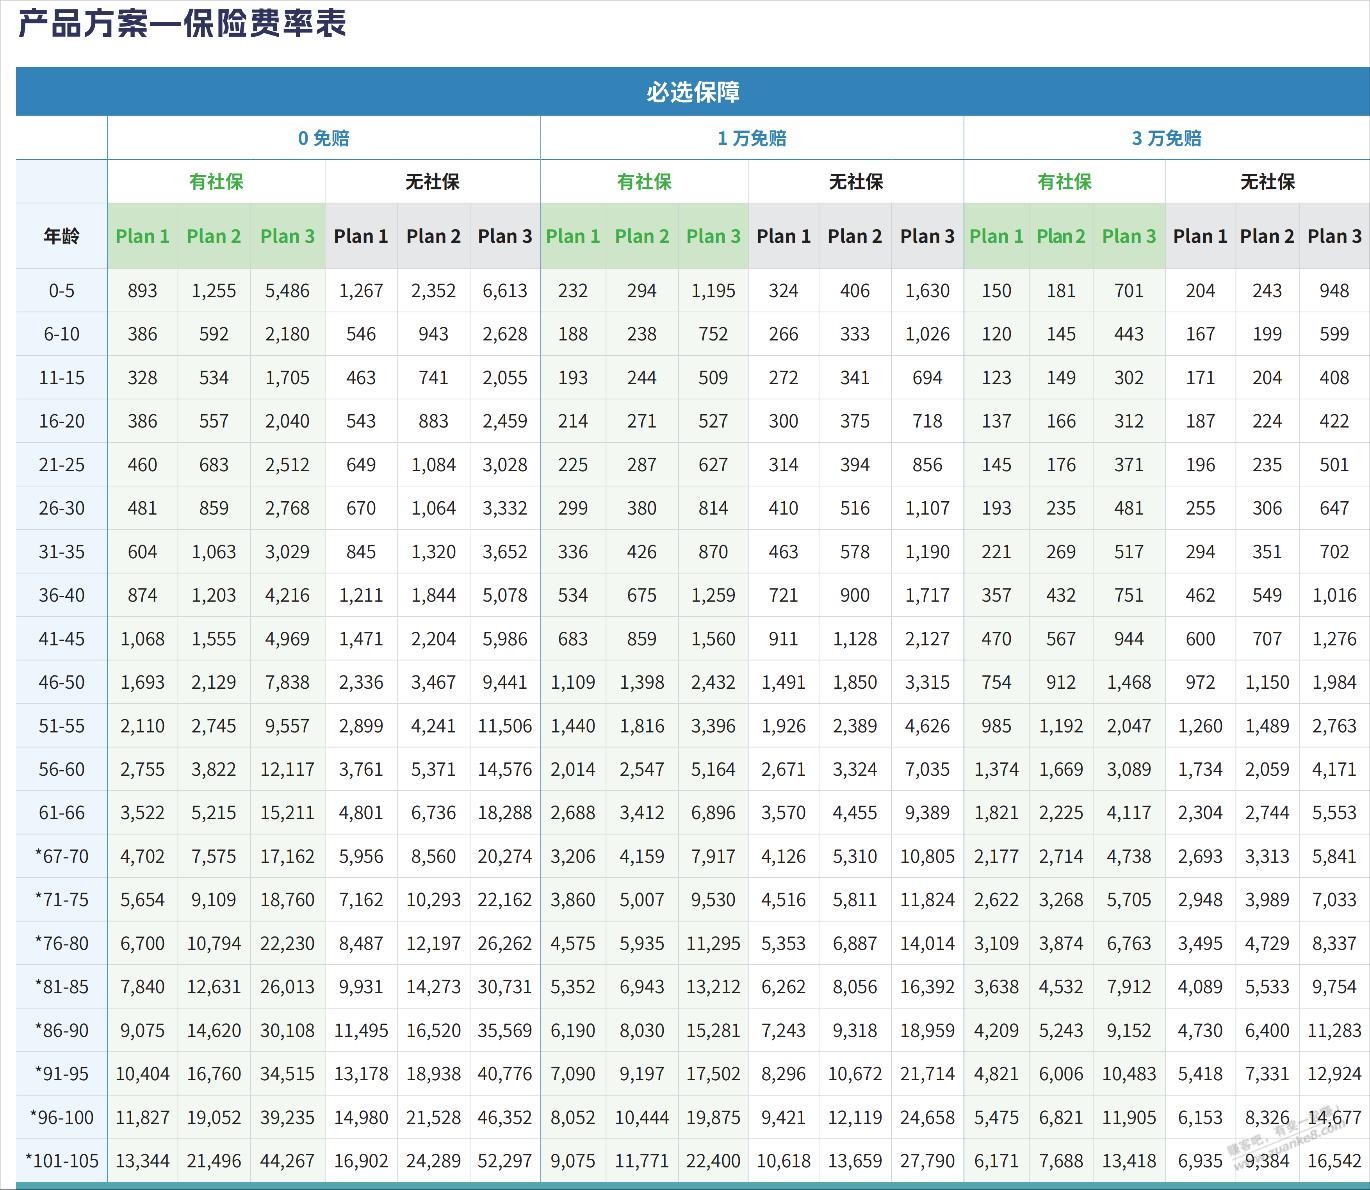Click the value 3,332 in the 26-30 row

[505, 508]
